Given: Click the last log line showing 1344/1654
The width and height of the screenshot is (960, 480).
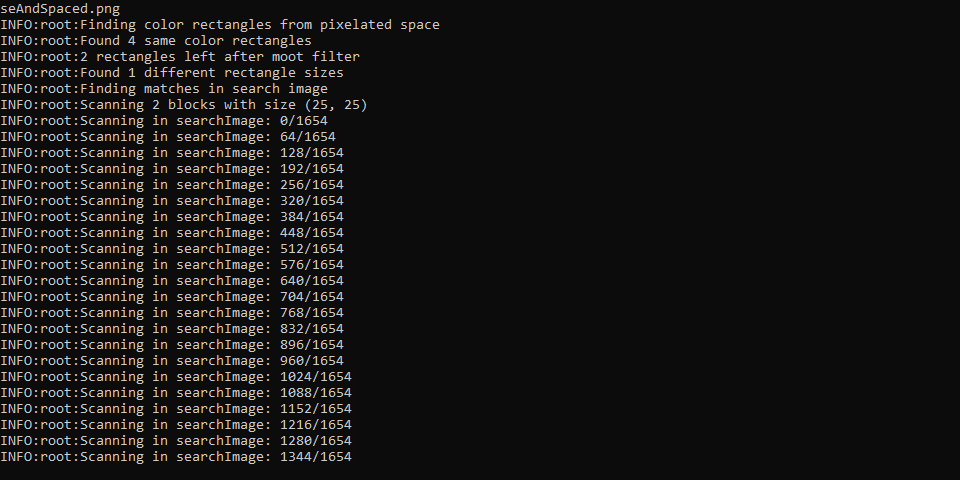Looking at the screenshot, I should 176,456.
